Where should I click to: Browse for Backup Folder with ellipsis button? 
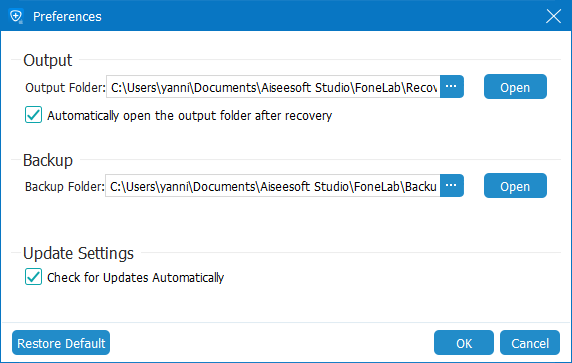[x=452, y=186]
